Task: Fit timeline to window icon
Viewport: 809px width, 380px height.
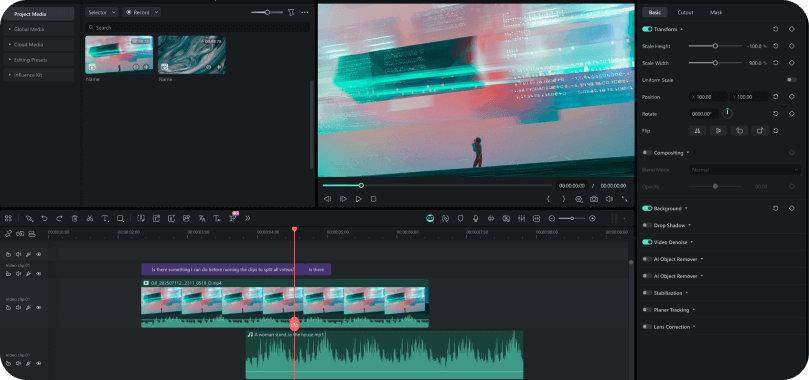Action: [x=537, y=219]
